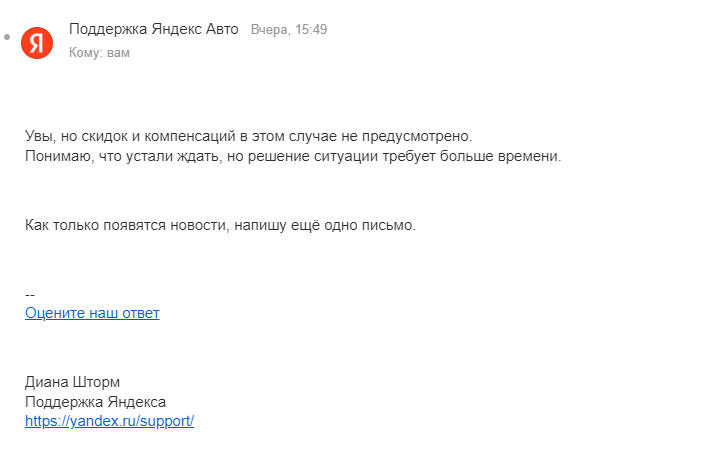This screenshot has height=450, width=704.
Task: Click the sentence starting with Понимаю
Action: click(x=293, y=156)
